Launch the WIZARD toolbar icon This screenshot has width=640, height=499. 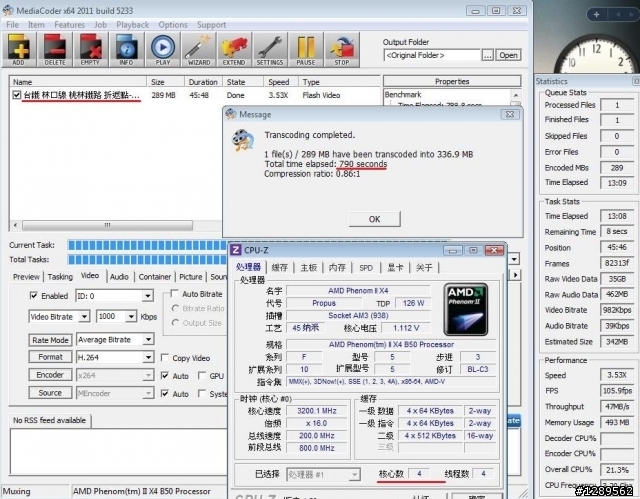(x=198, y=49)
